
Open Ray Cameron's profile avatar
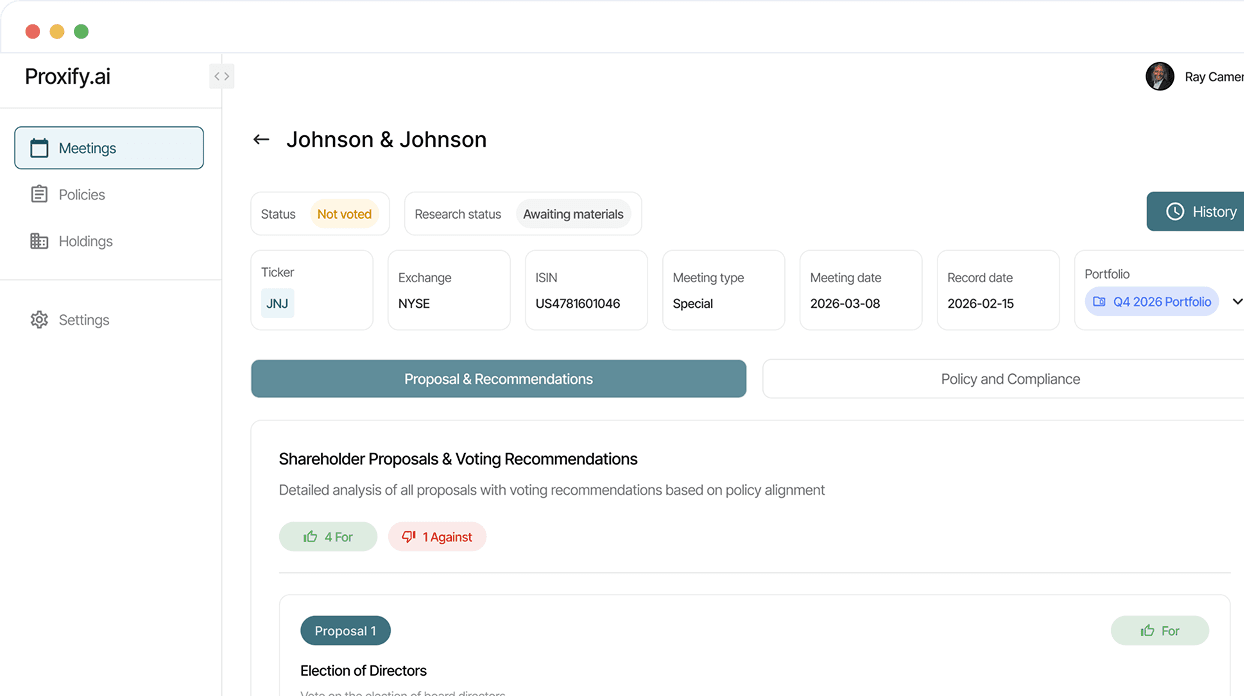(x=1160, y=76)
